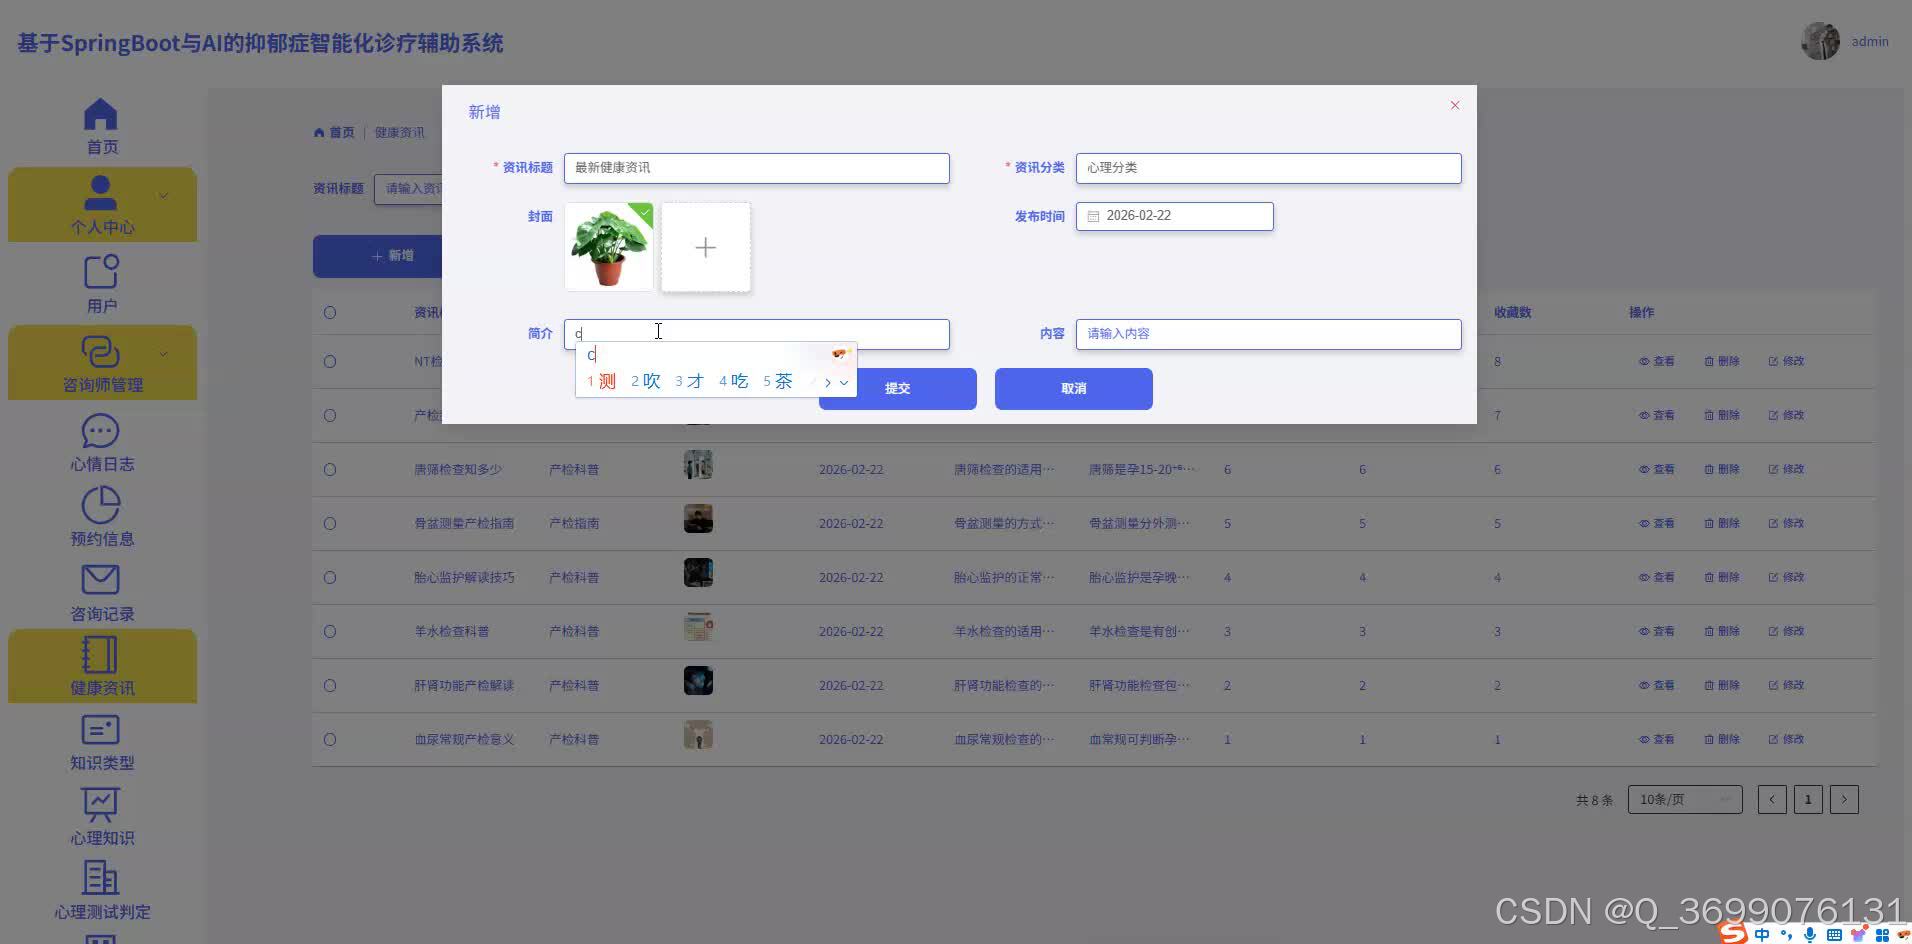
Task: Open the 首页 home sidebar icon
Action: (101, 115)
